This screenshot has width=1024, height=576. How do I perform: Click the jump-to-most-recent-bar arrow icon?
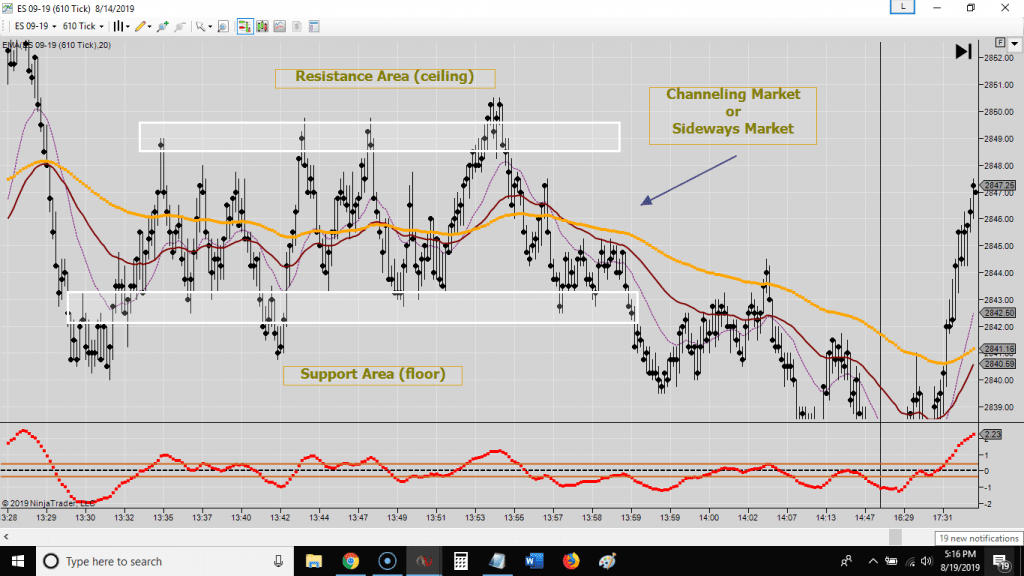tap(962, 50)
